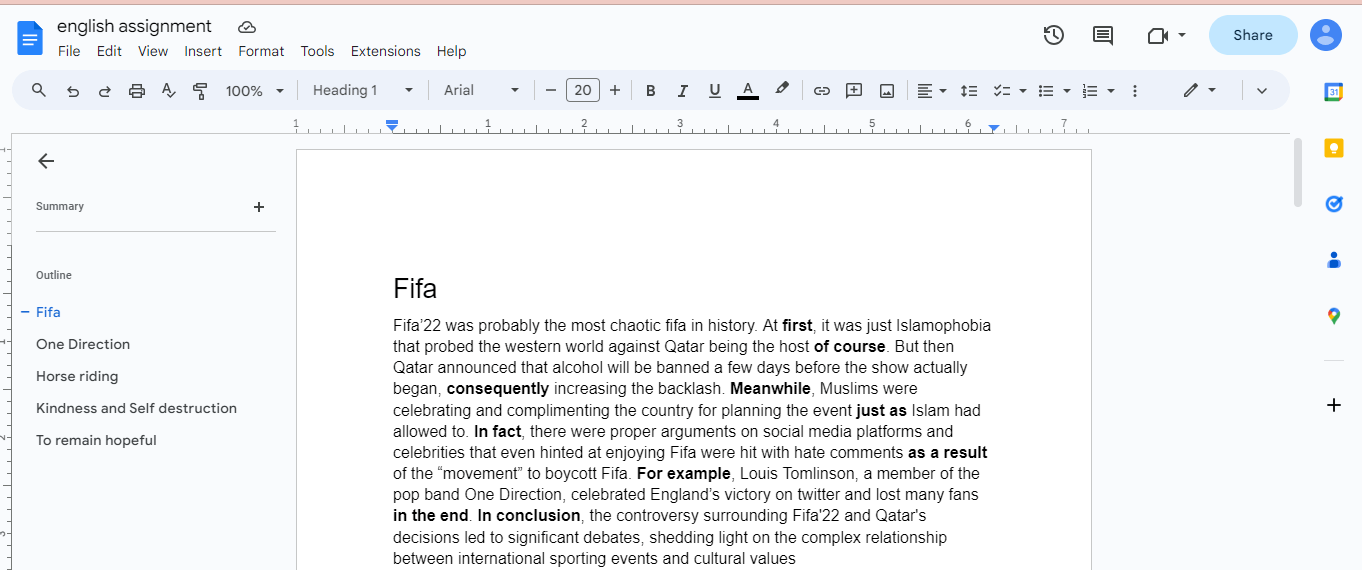Toggle bold formatting
The width and height of the screenshot is (1362, 570).
click(650, 91)
